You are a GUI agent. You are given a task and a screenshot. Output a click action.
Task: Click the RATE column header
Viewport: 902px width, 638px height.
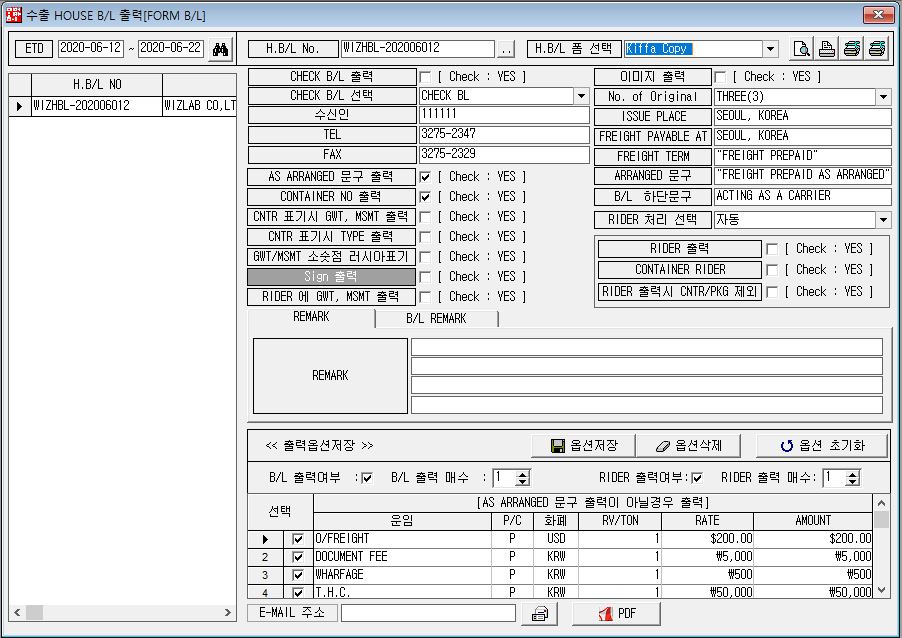[x=707, y=521]
